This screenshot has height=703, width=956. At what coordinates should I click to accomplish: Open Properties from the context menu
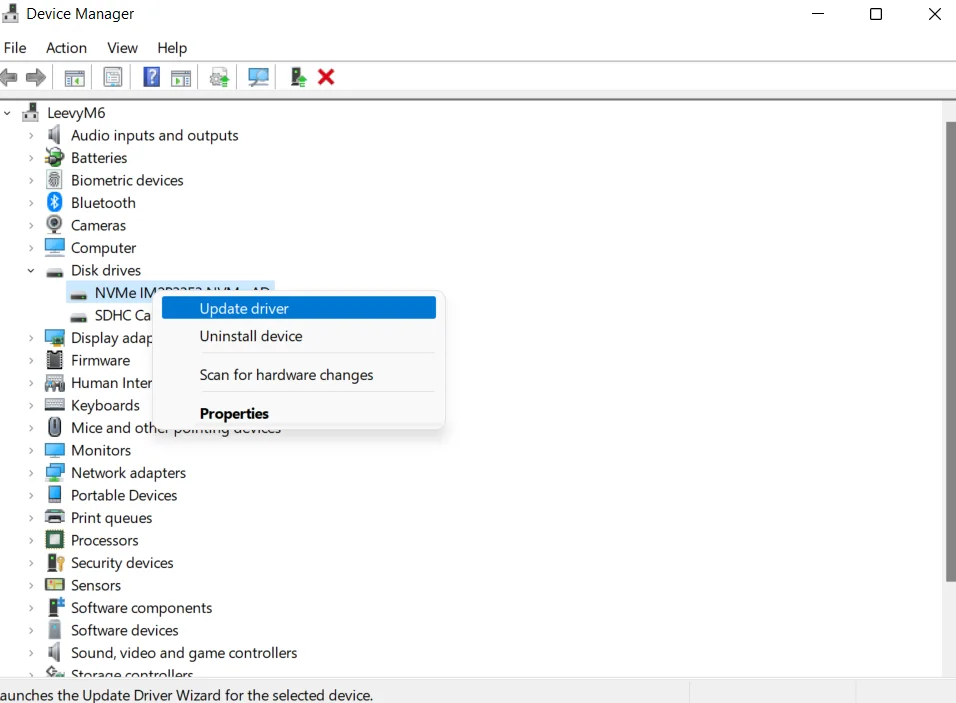click(234, 413)
